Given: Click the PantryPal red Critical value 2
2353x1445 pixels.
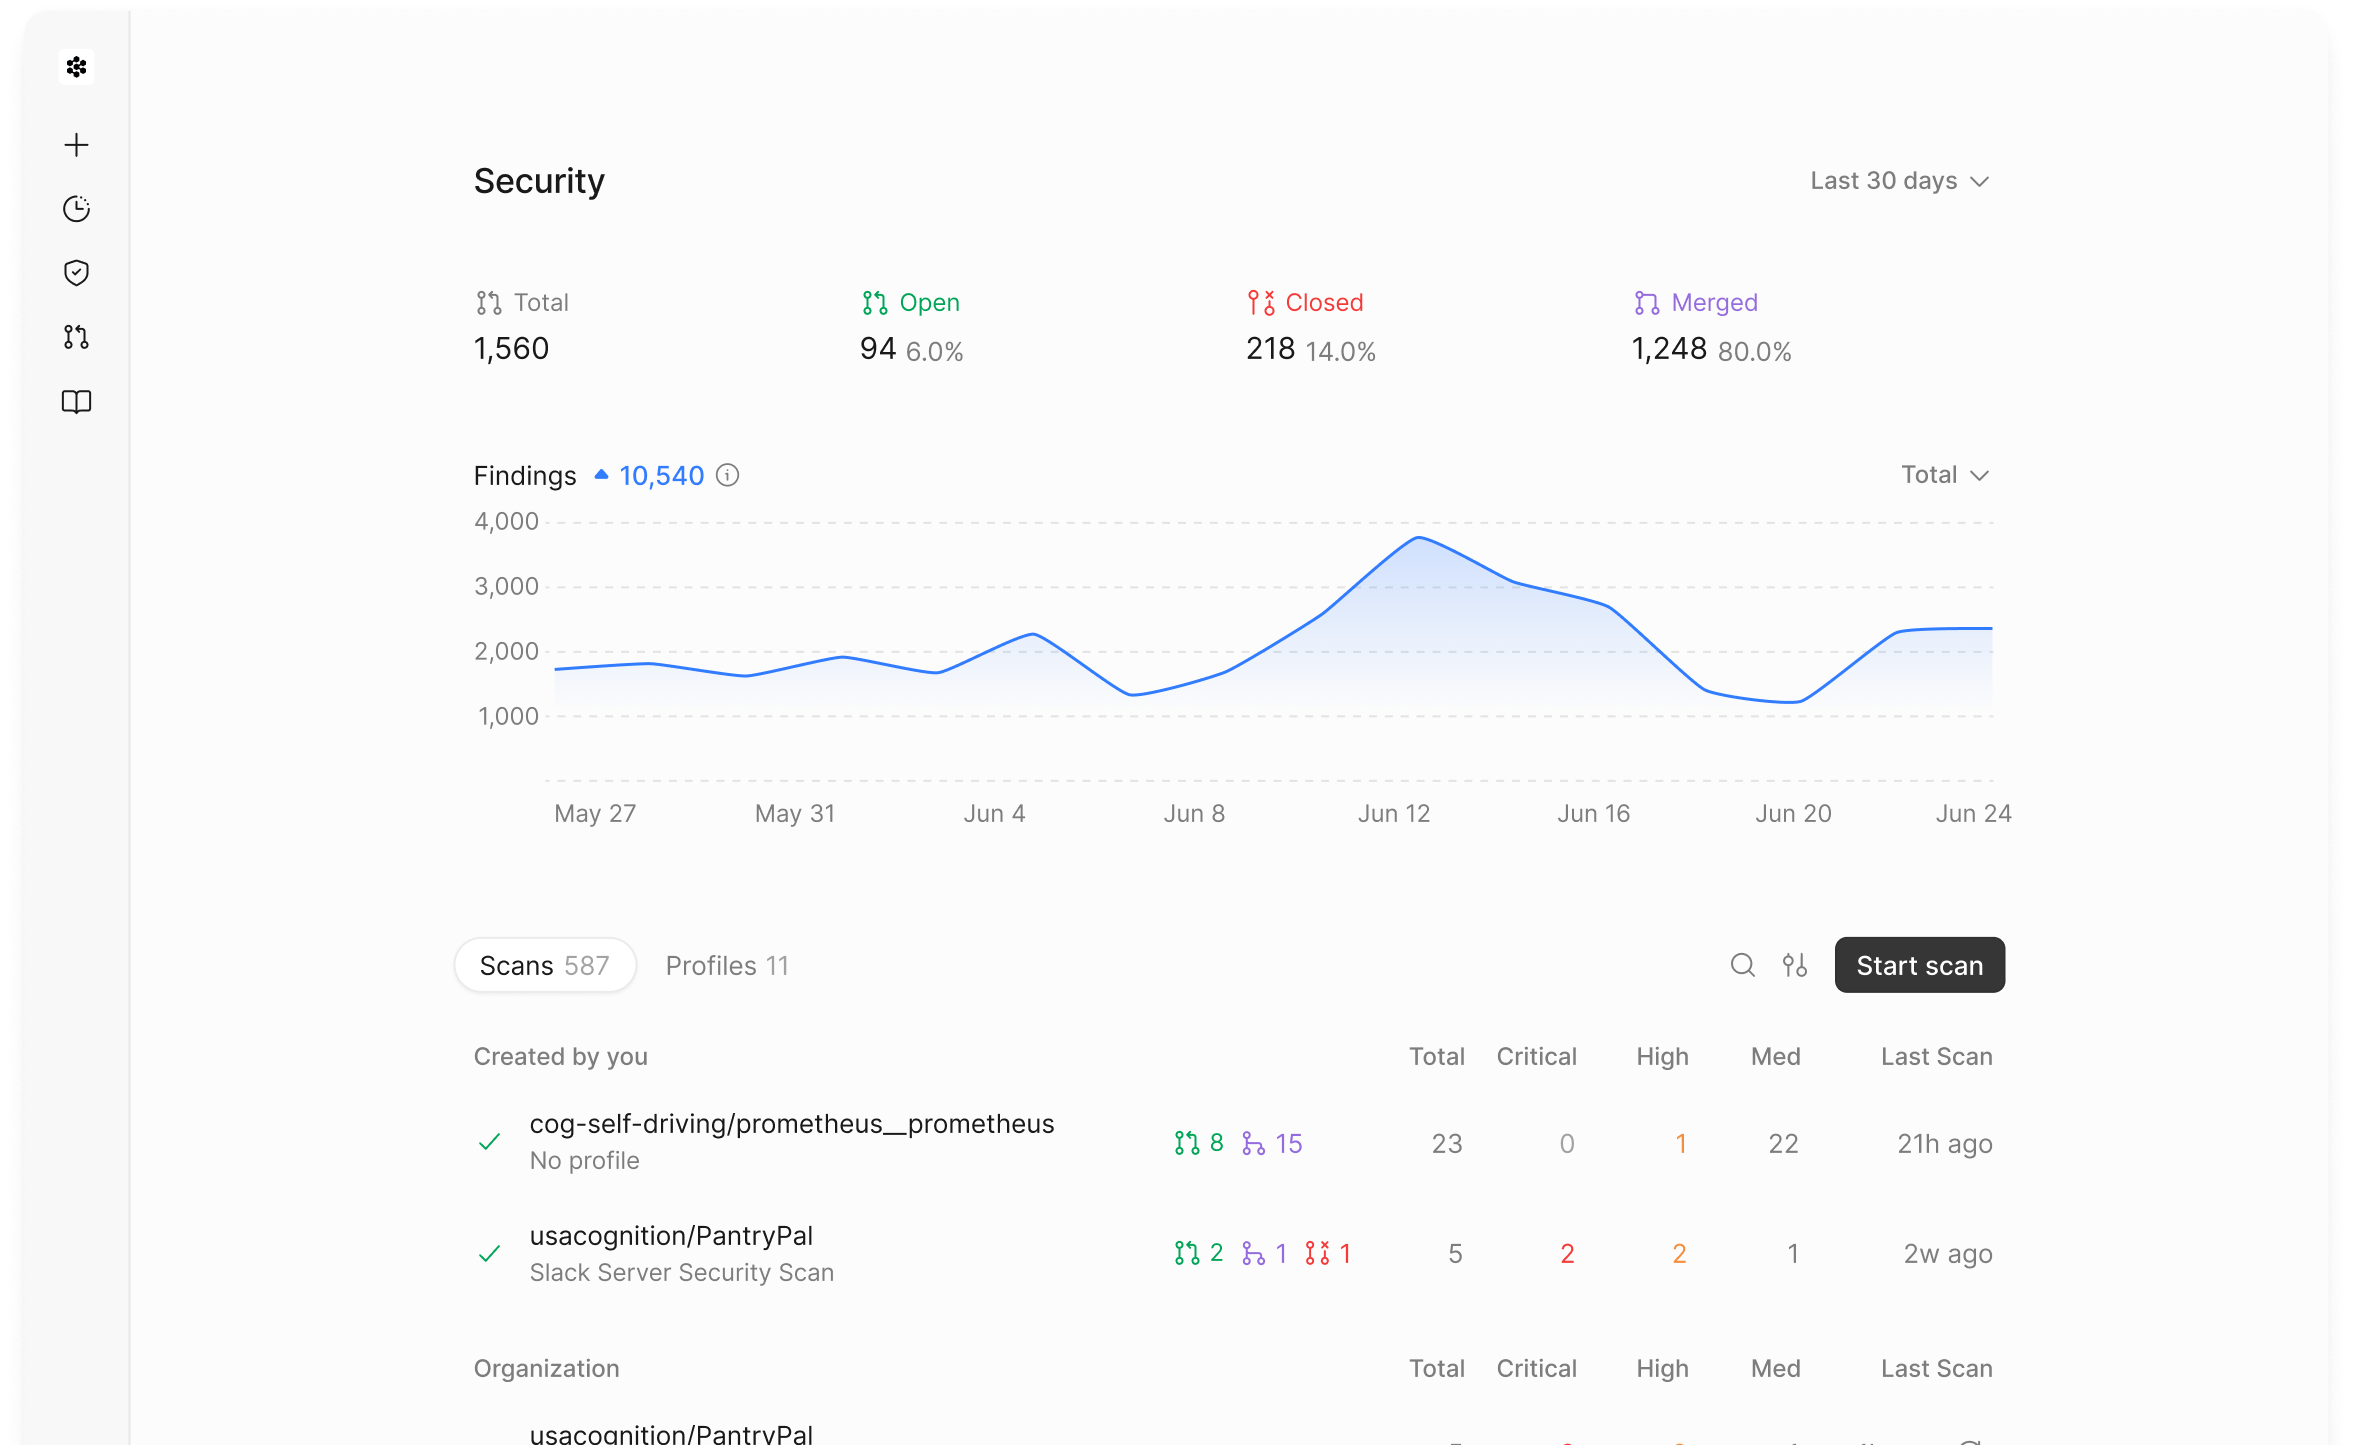Looking at the screenshot, I should (1567, 1253).
